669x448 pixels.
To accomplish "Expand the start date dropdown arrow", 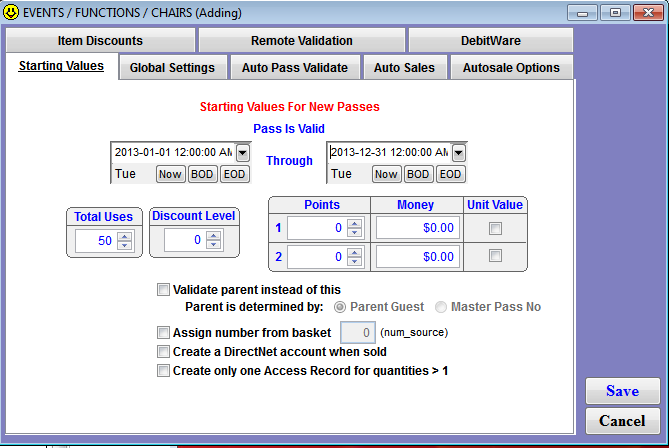I will 242,153.
